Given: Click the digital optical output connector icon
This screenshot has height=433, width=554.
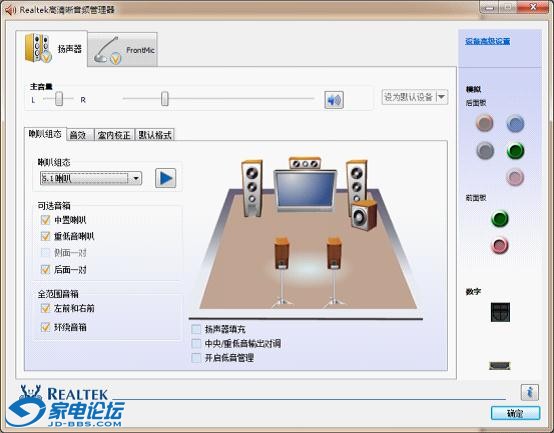Looking at the screenshot, I should click(500, 312).
